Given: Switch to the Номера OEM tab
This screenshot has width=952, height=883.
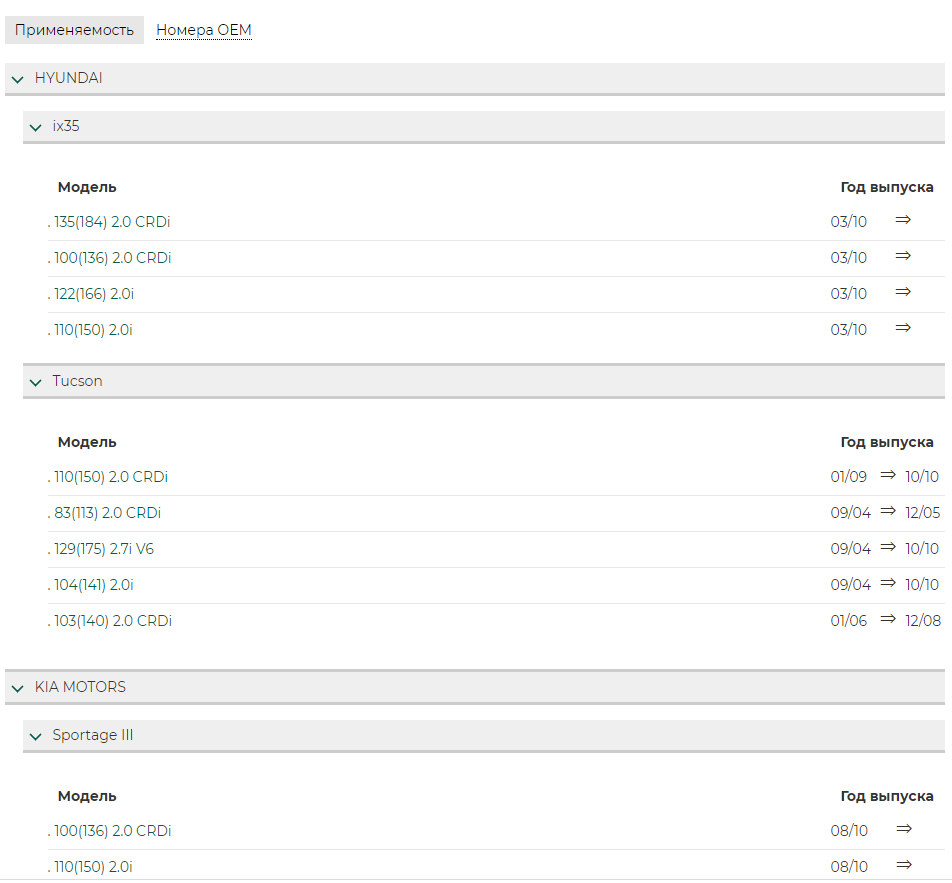Looking at the screenshot, I should 203,30.
